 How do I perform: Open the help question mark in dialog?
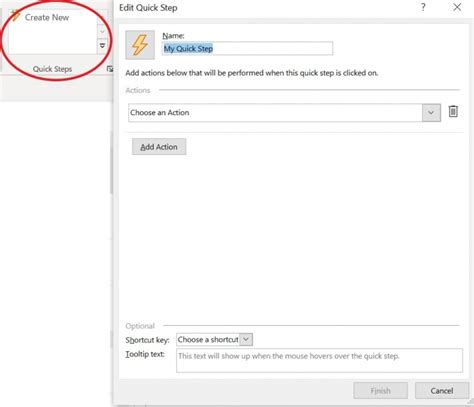pyautogui.click(x=423, y=7)
